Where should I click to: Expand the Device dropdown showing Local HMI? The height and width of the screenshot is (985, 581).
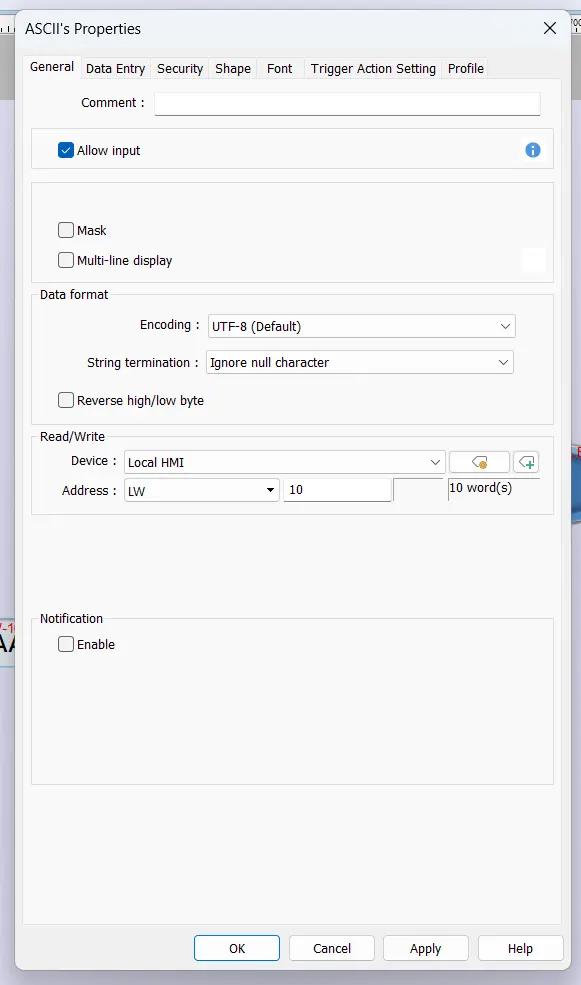285,462
